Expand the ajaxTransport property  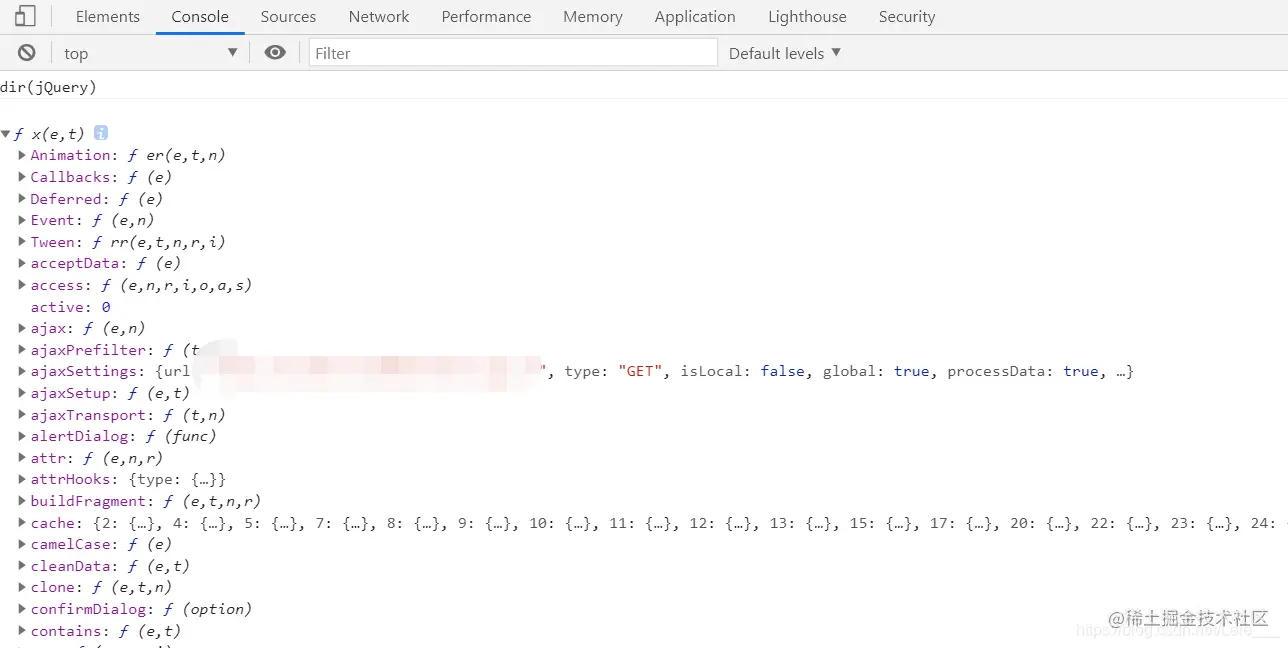tap(22, 415)
